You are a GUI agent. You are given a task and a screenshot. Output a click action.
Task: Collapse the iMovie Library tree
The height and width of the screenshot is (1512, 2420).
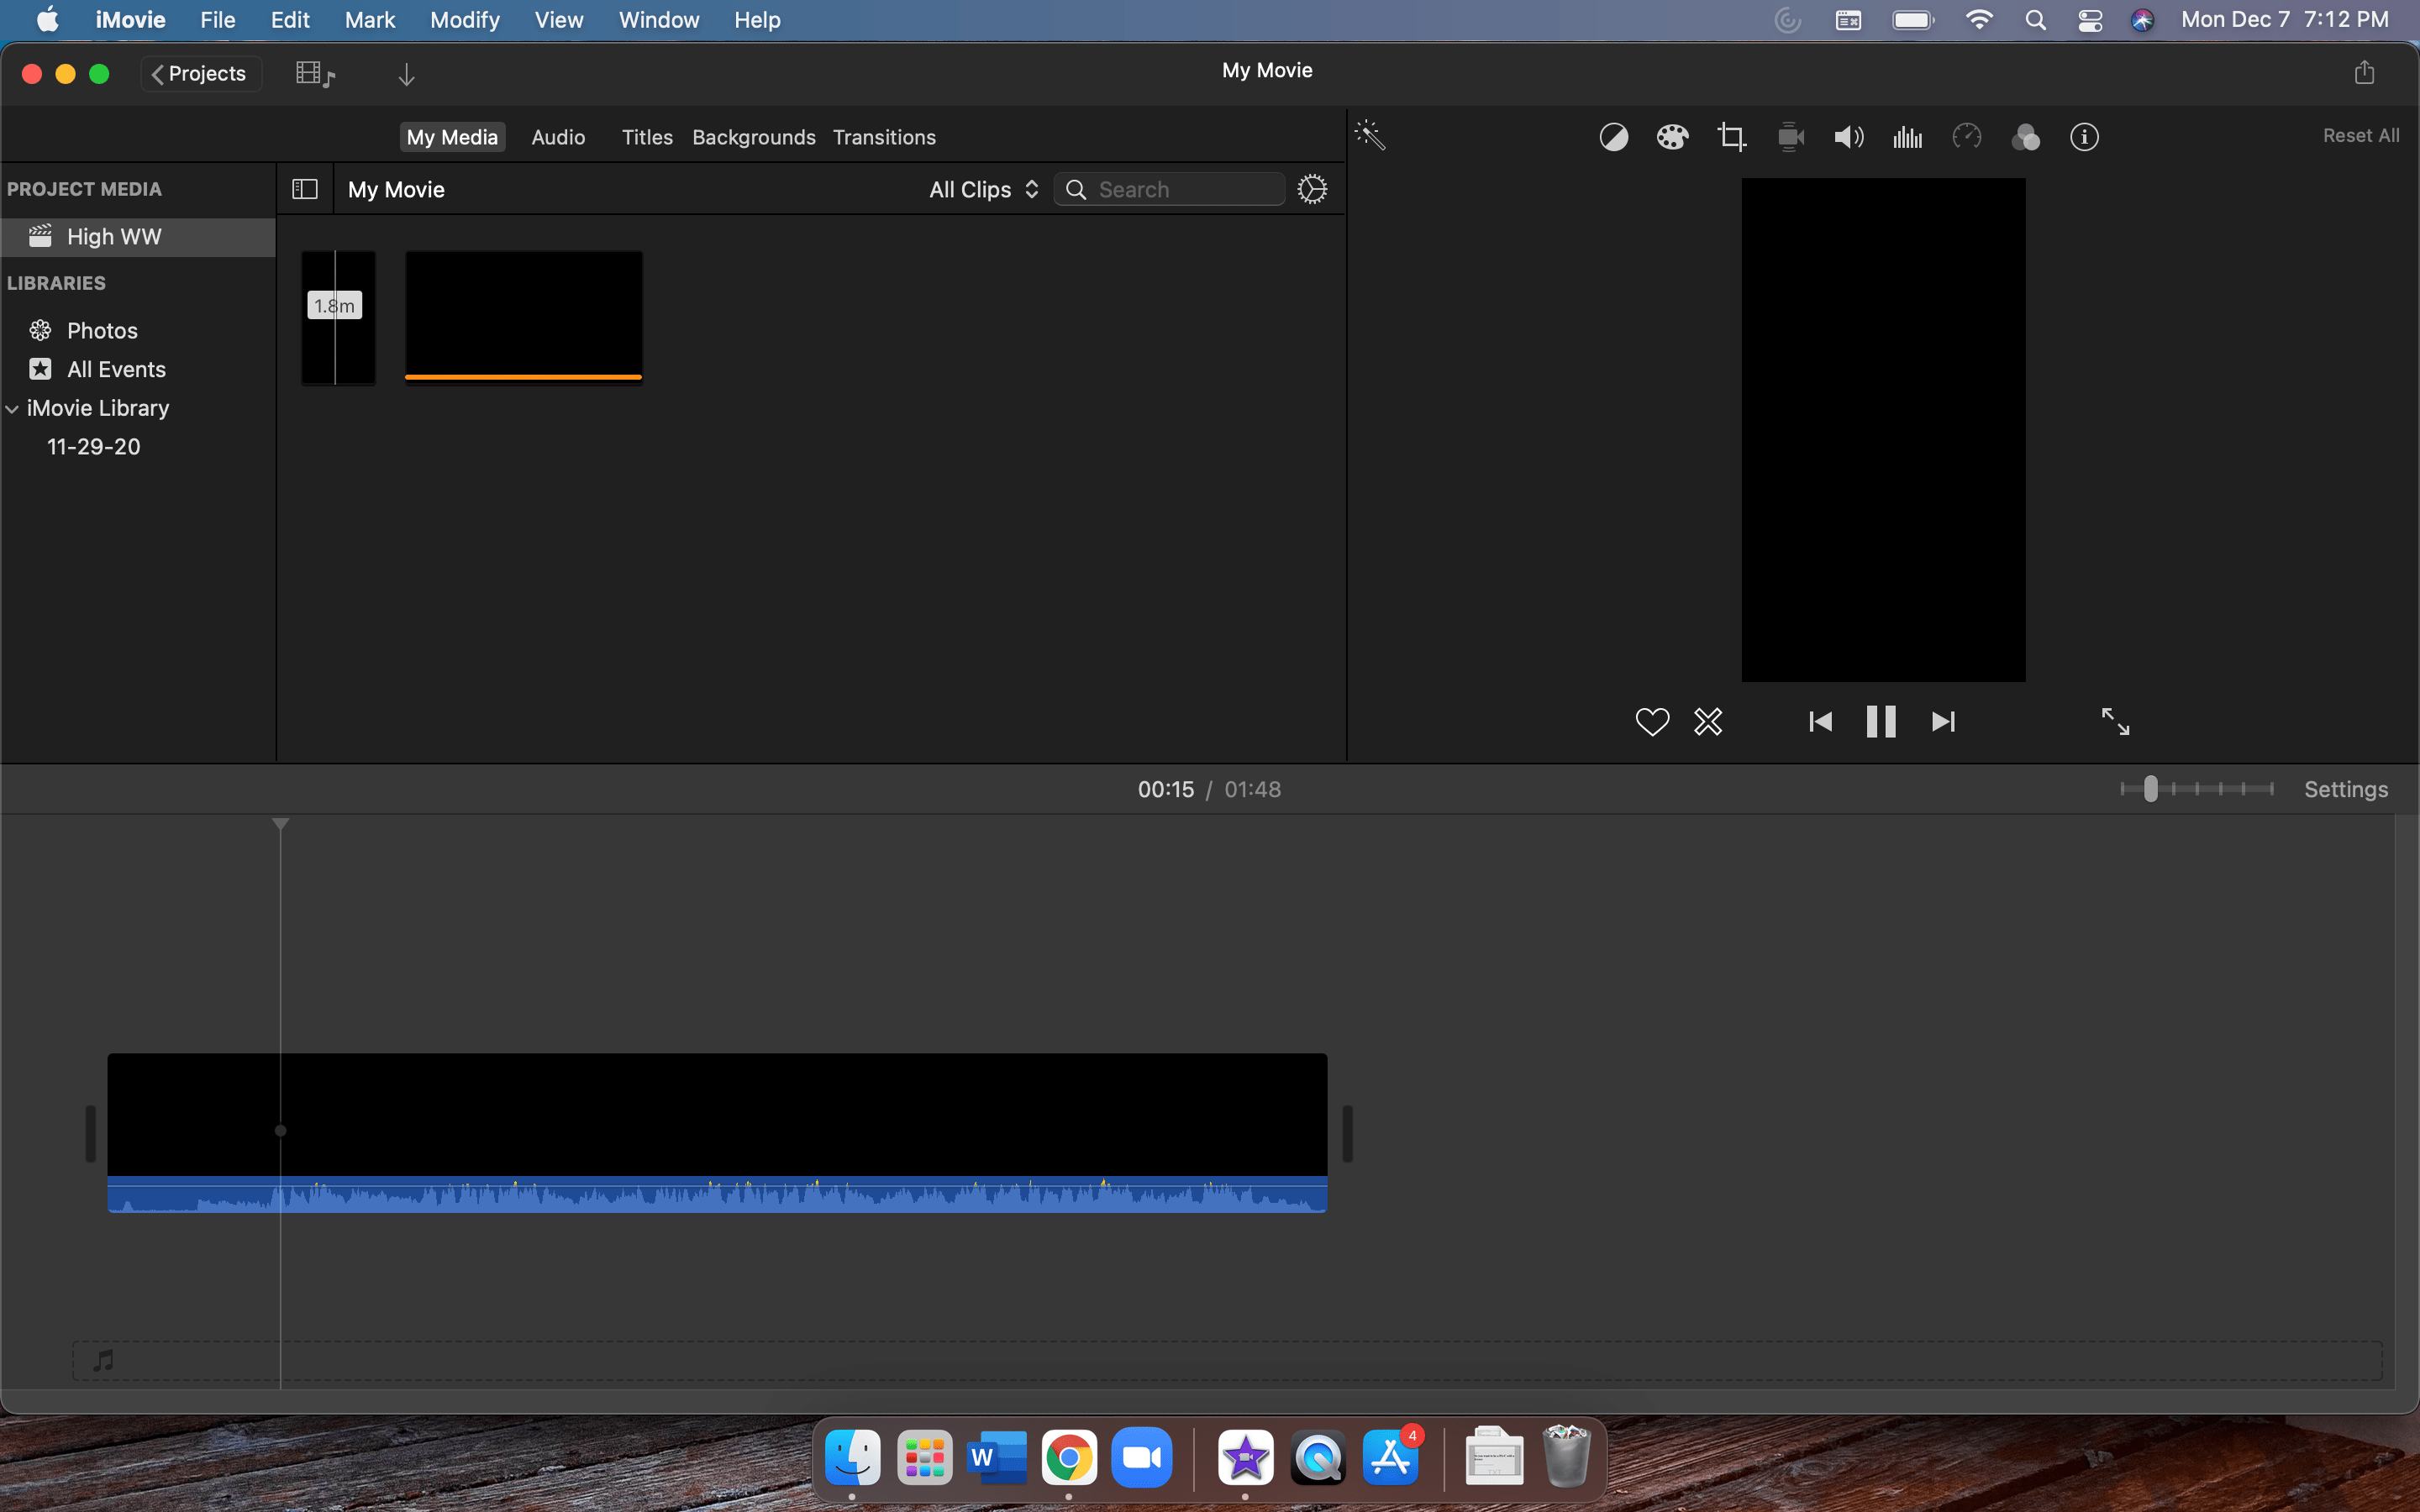12,408
